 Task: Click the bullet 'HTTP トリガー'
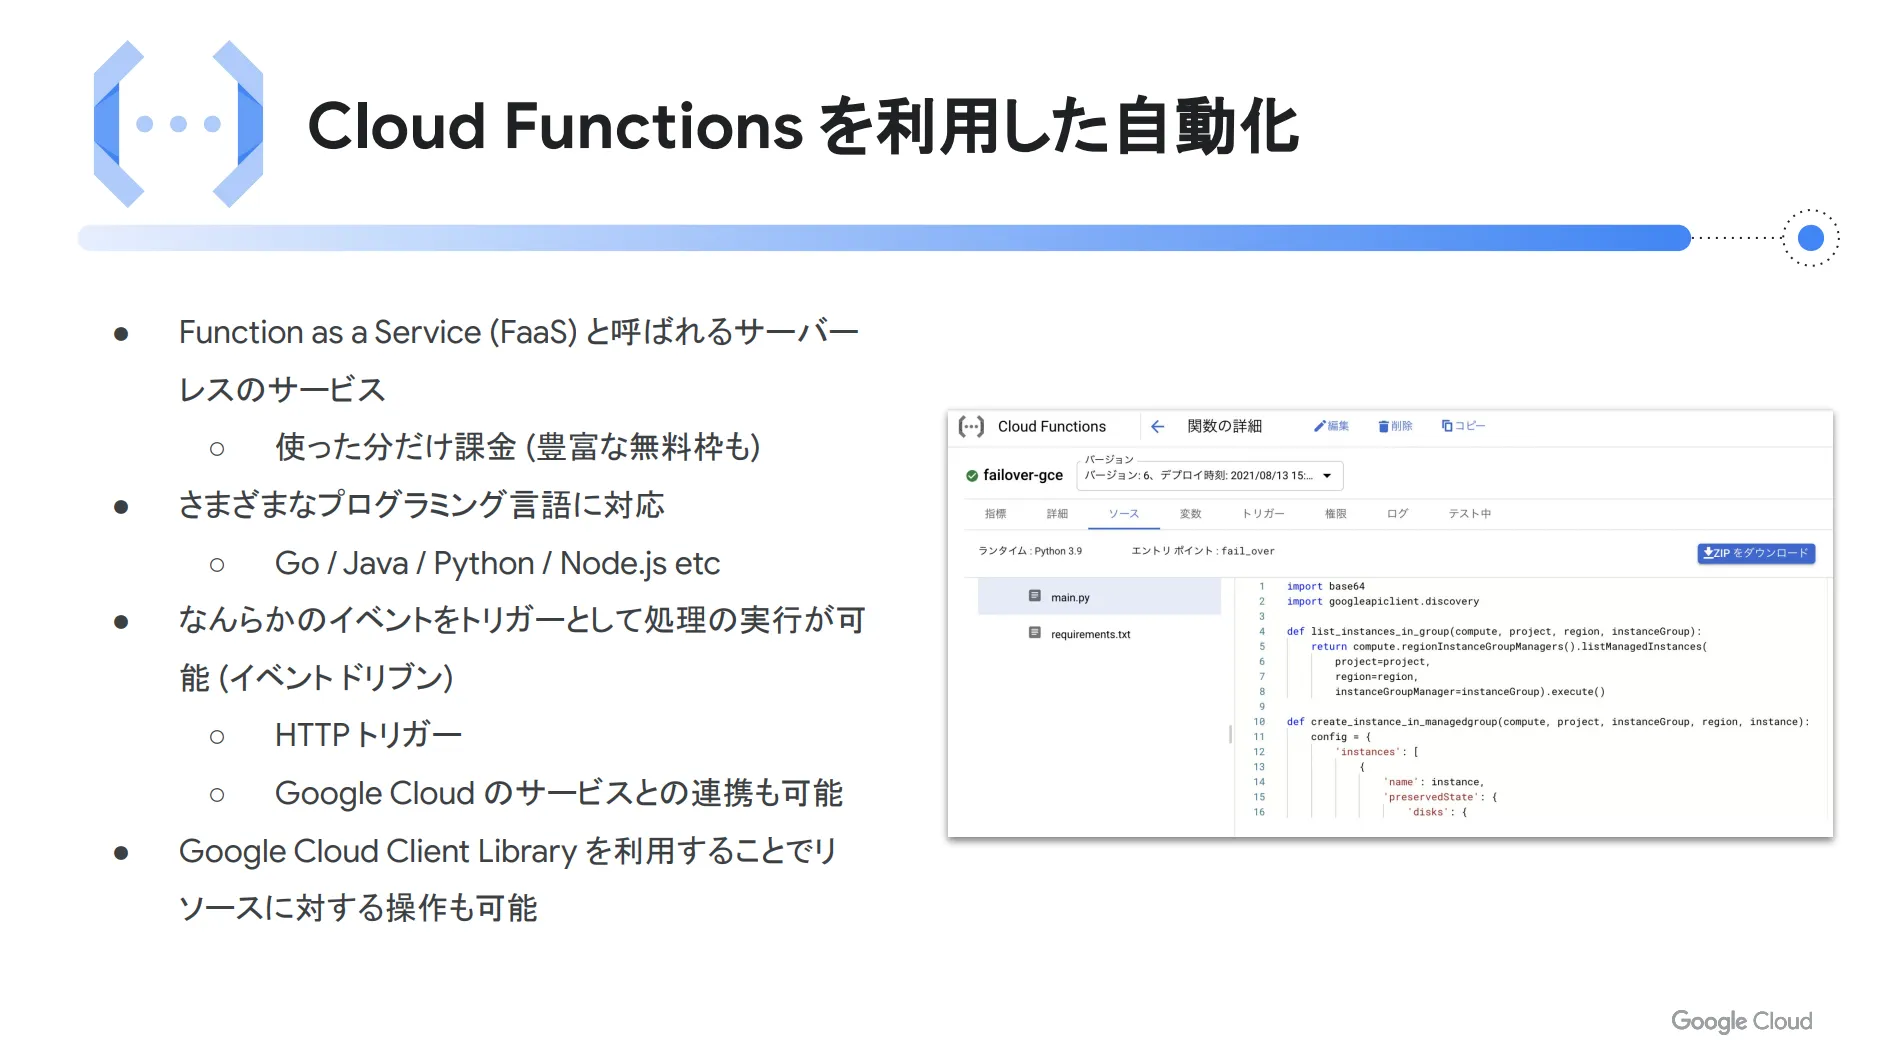pyautogui.click(x=368, y=735)
